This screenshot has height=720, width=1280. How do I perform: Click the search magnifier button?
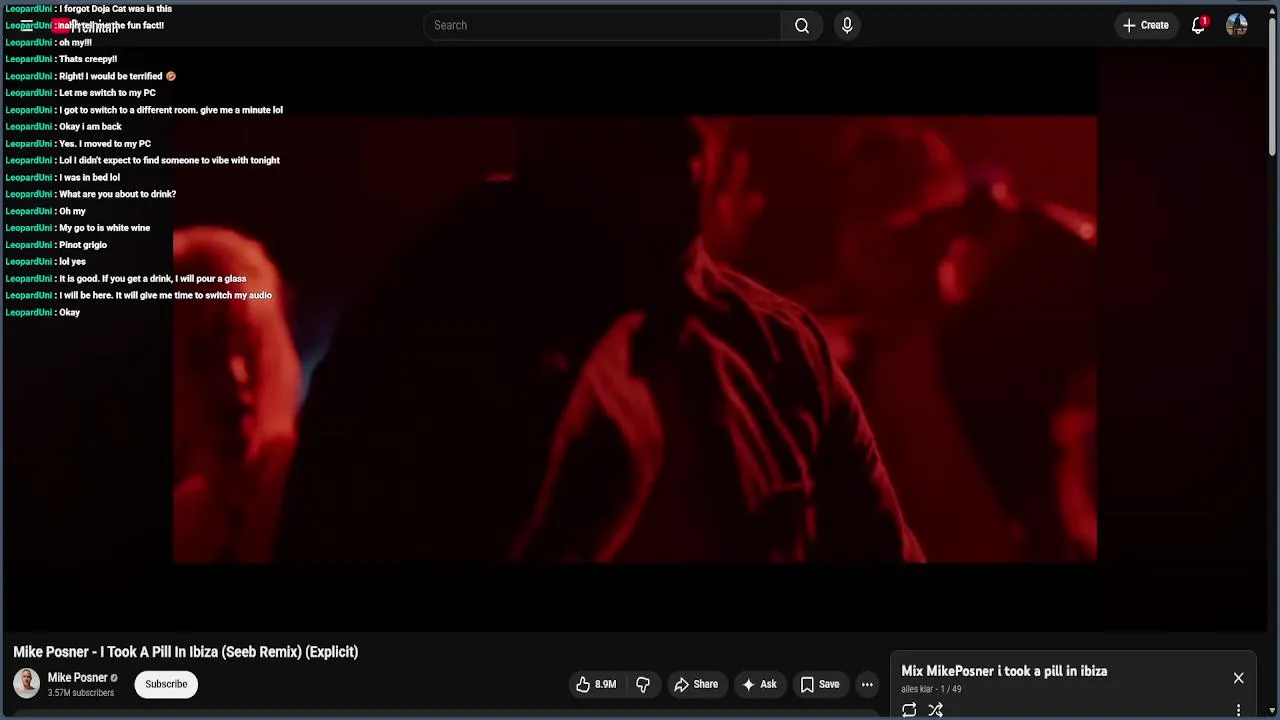(801, 25)
